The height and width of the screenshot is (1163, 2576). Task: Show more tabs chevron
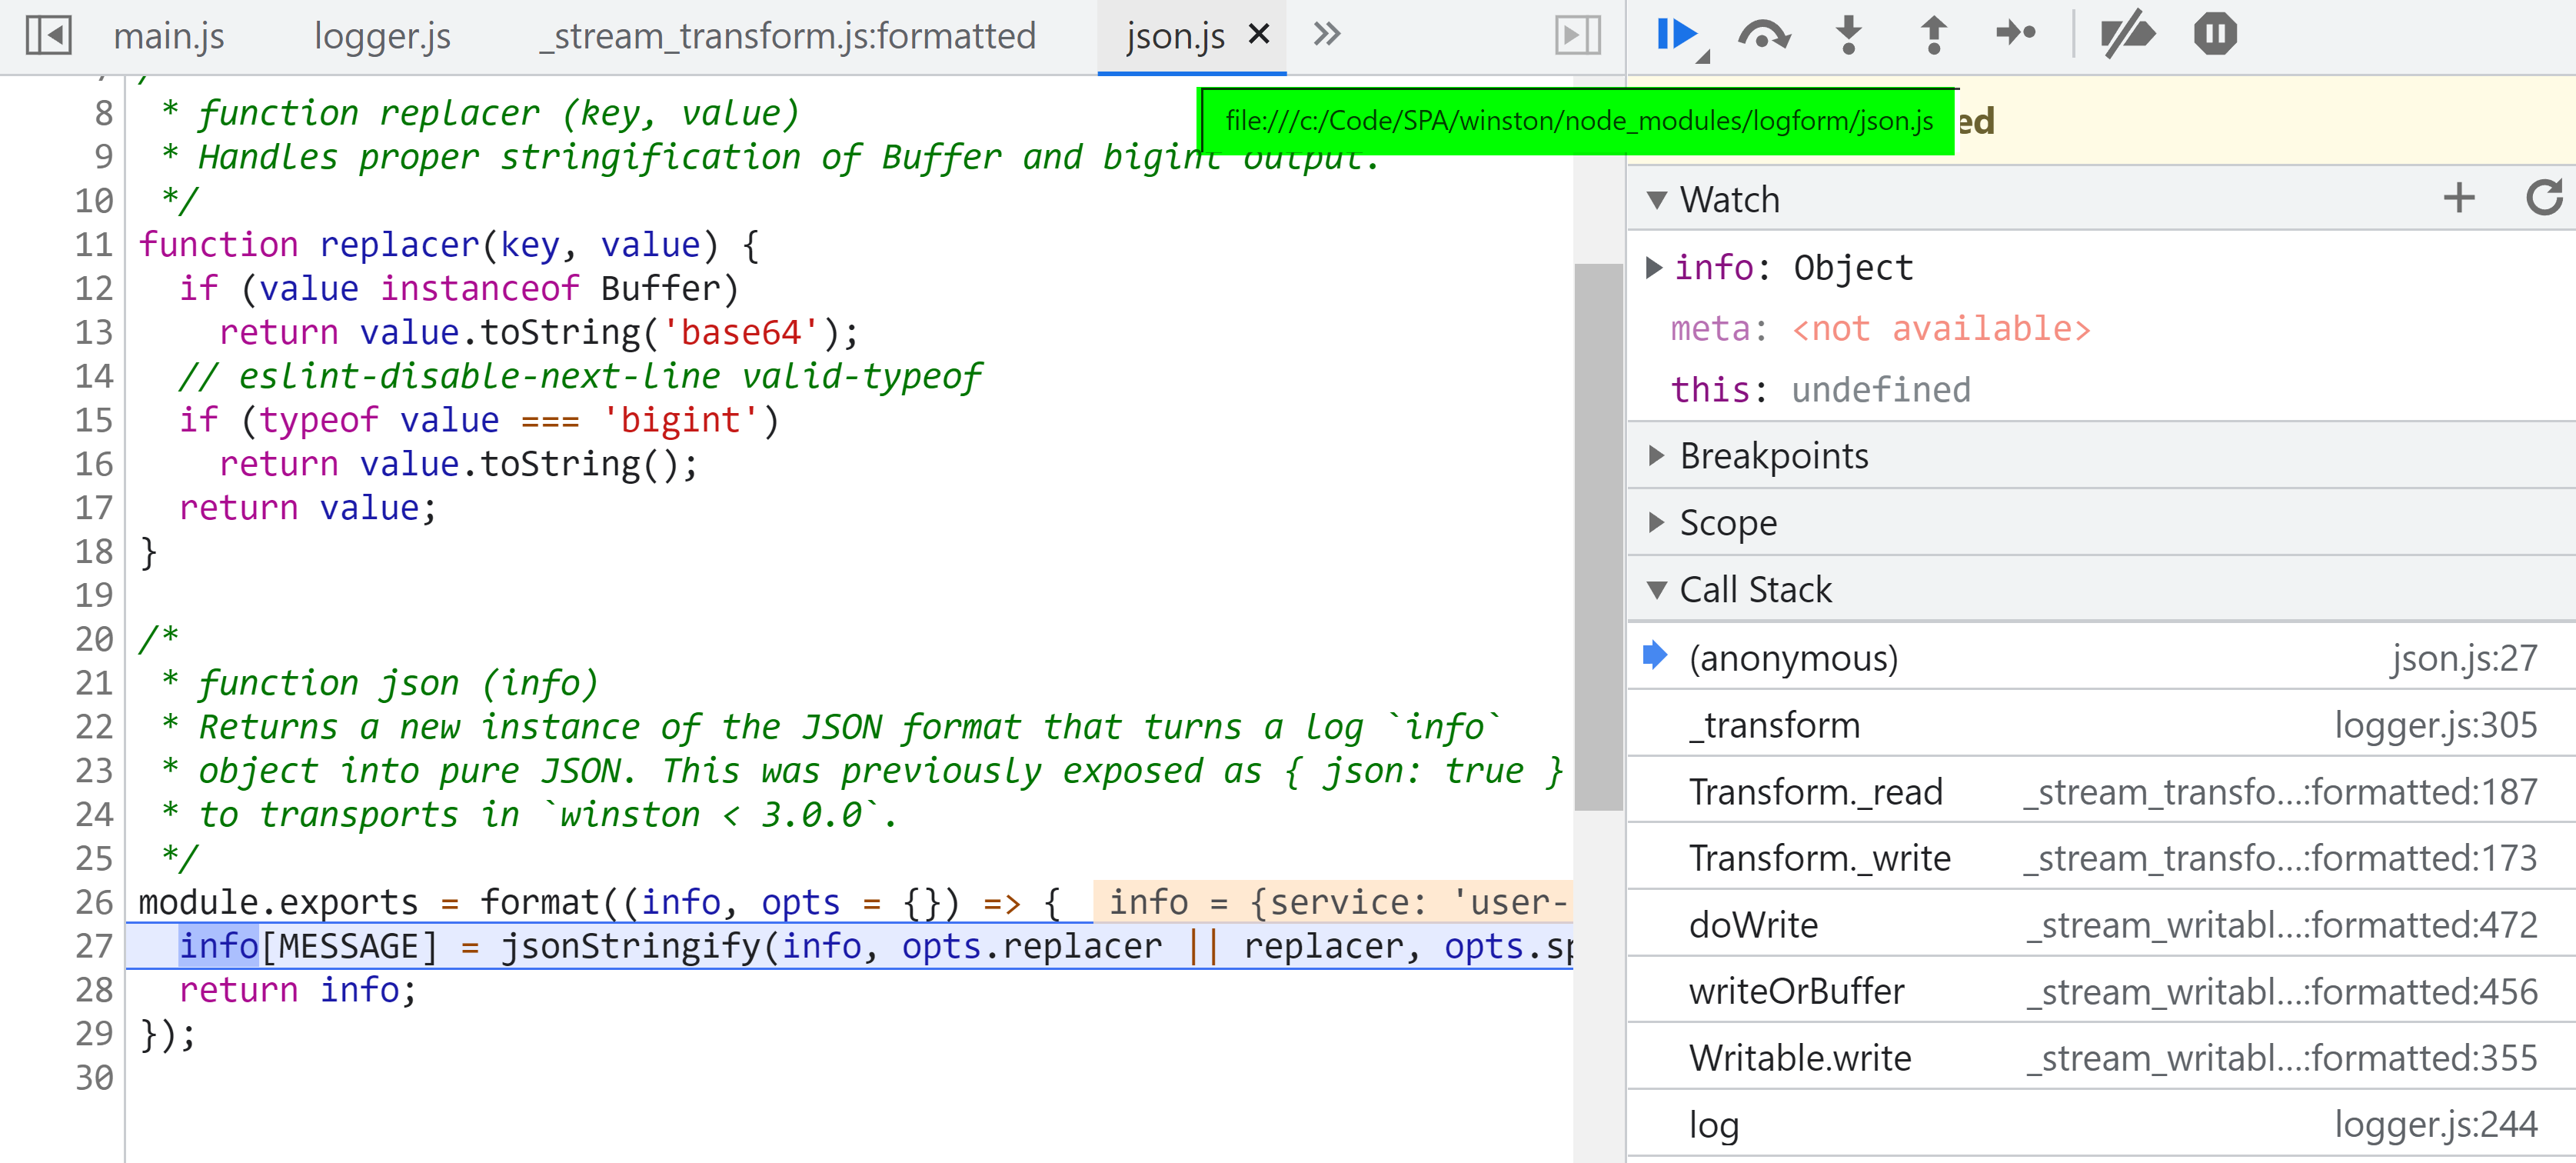pos(1326,35)
